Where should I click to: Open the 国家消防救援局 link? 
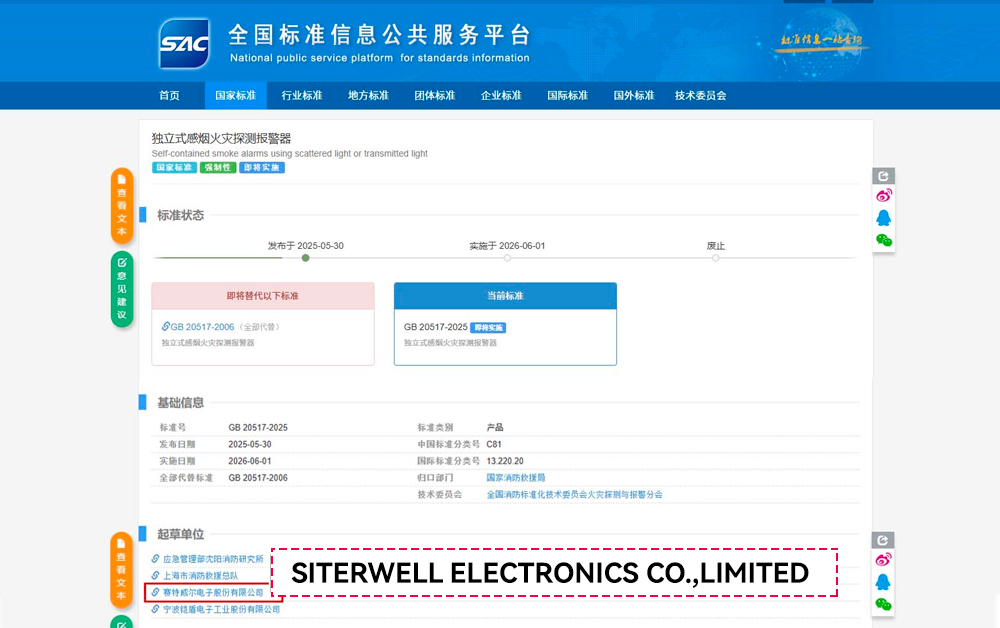click(x=516, y=478)
